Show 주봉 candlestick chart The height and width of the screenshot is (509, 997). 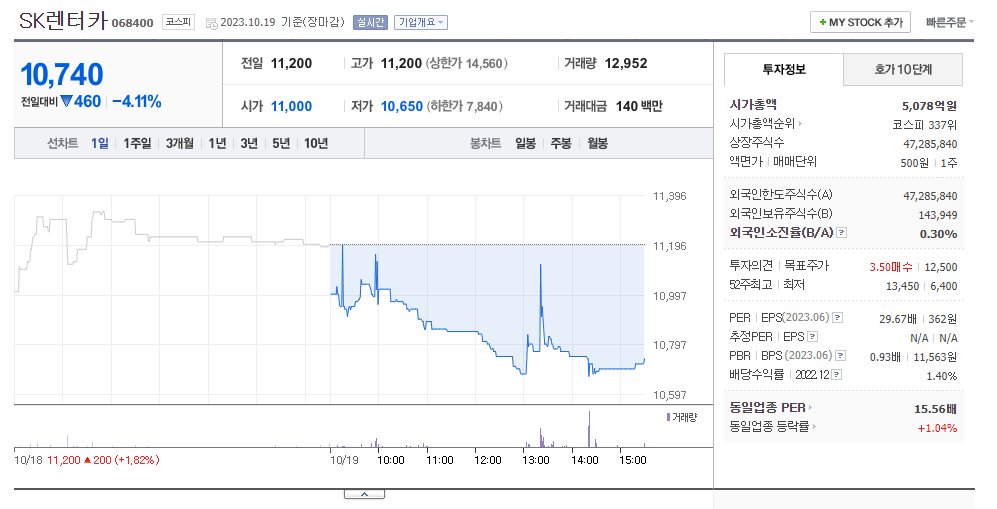click(x=561, y=143)
